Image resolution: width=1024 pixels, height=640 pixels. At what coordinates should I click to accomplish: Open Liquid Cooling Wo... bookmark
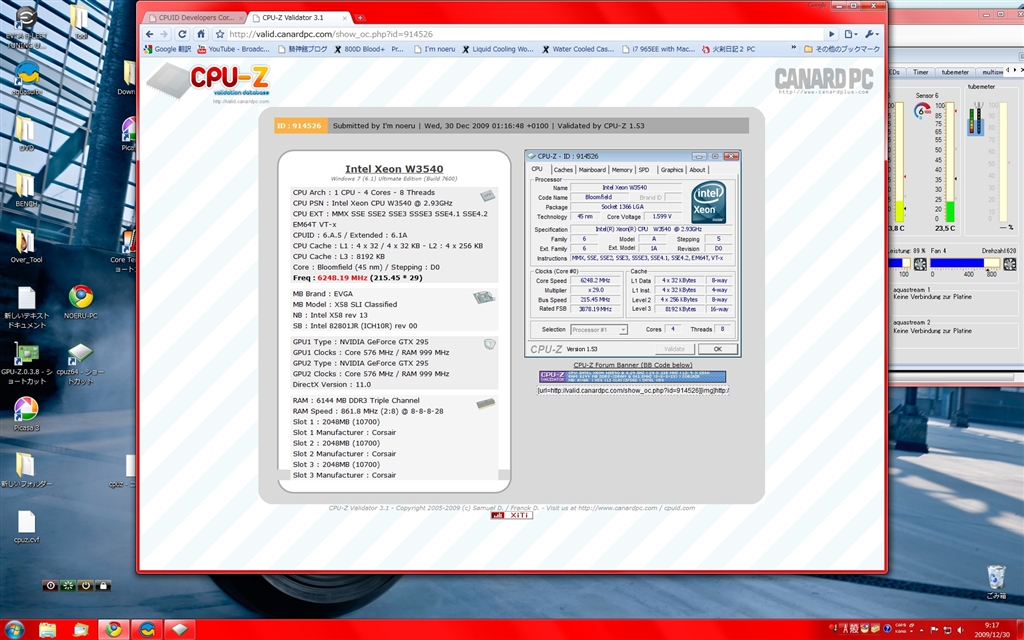click(498, 49)
